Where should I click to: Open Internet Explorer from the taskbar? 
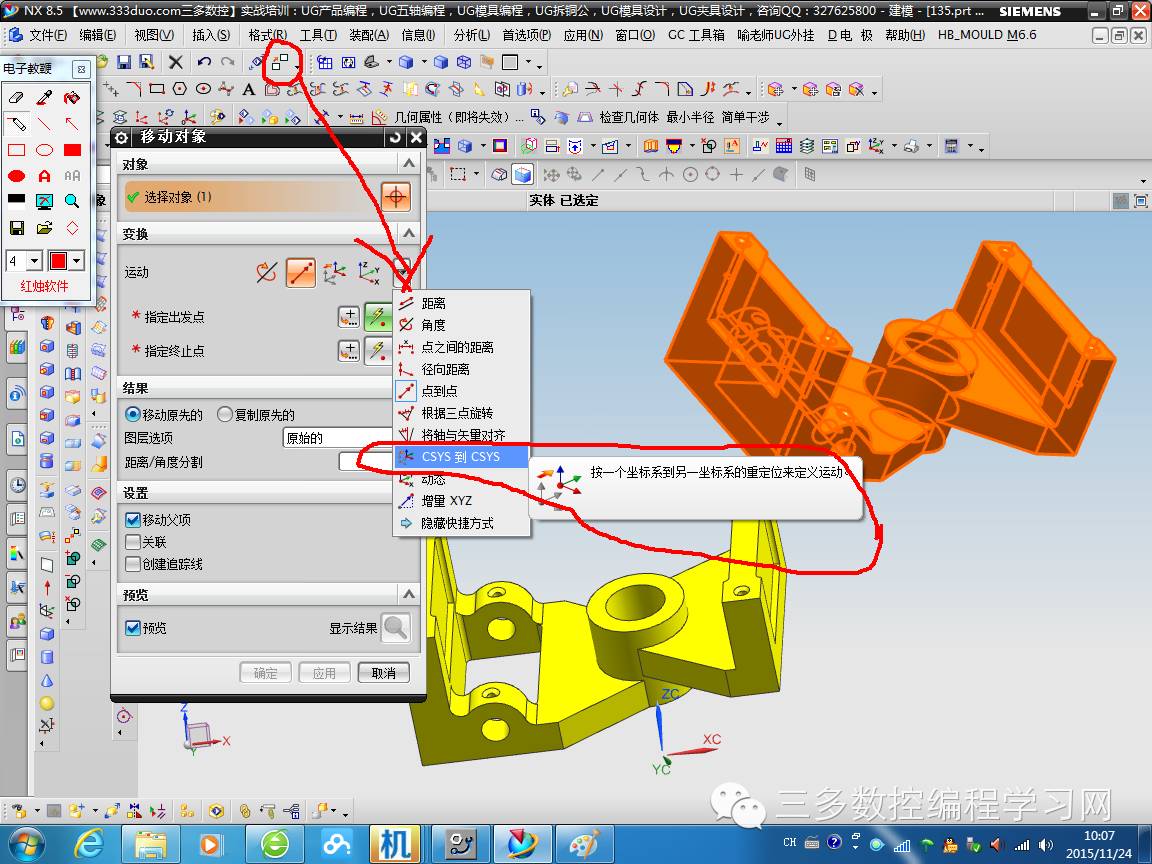pos(87,843)
